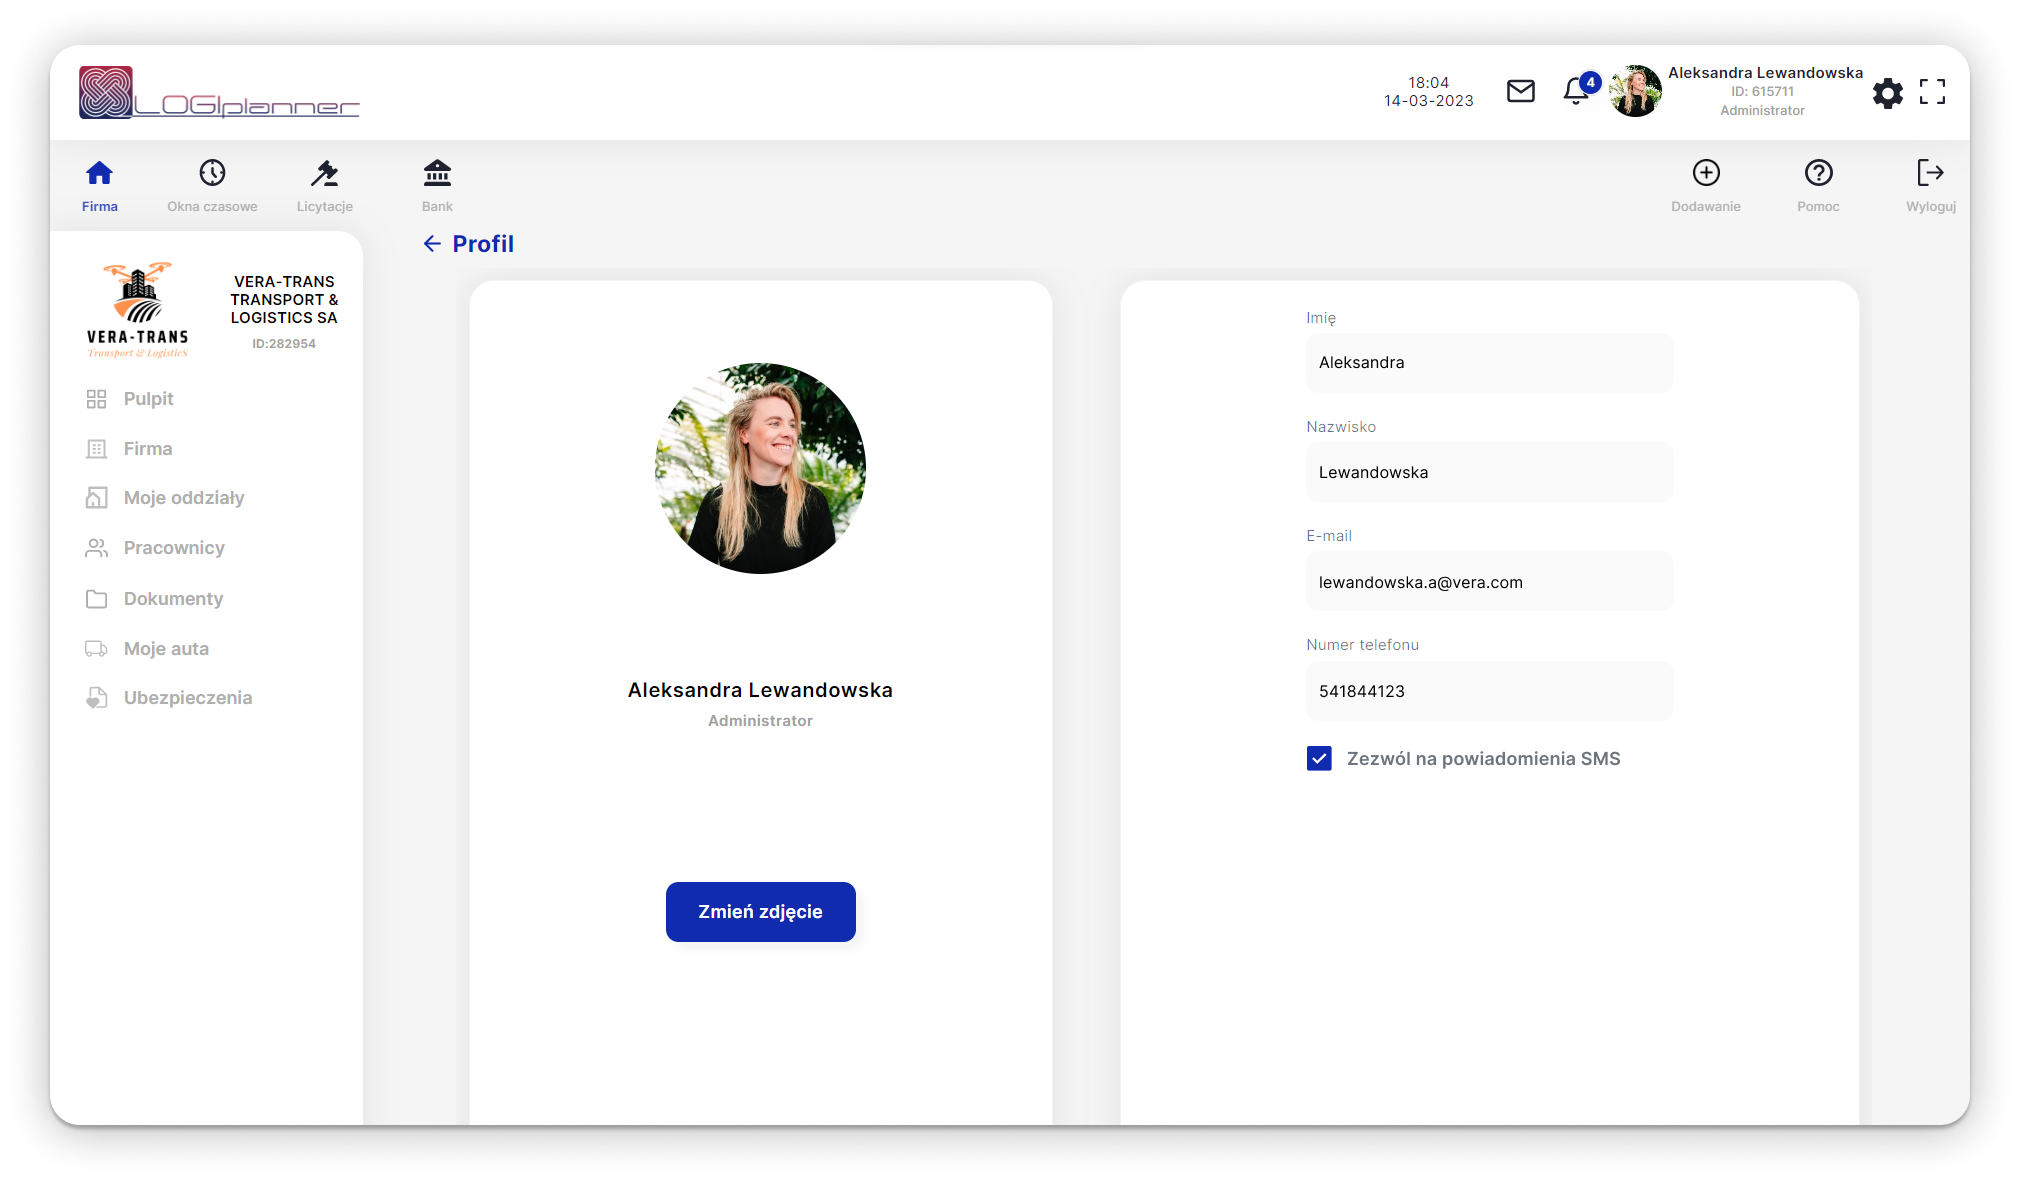Click the Nazwisko field with Lewandowska
The height and width of the screenshot is (1180, 2020).
point(1489,472)
